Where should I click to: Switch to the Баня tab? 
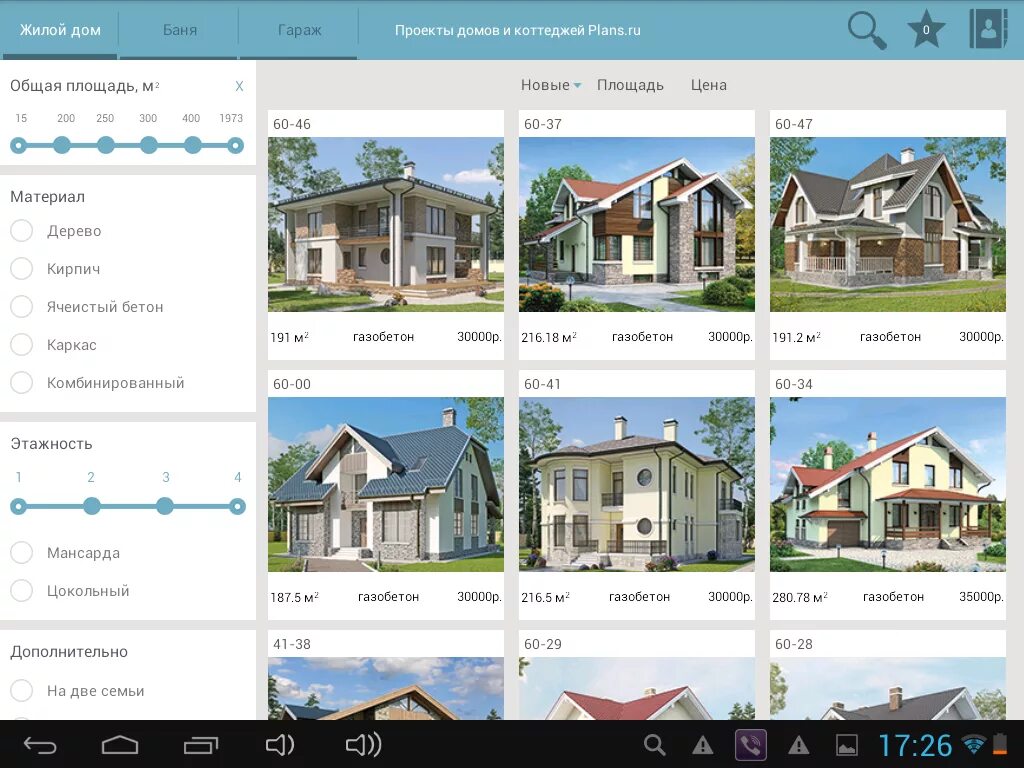(x=180, y=30)
